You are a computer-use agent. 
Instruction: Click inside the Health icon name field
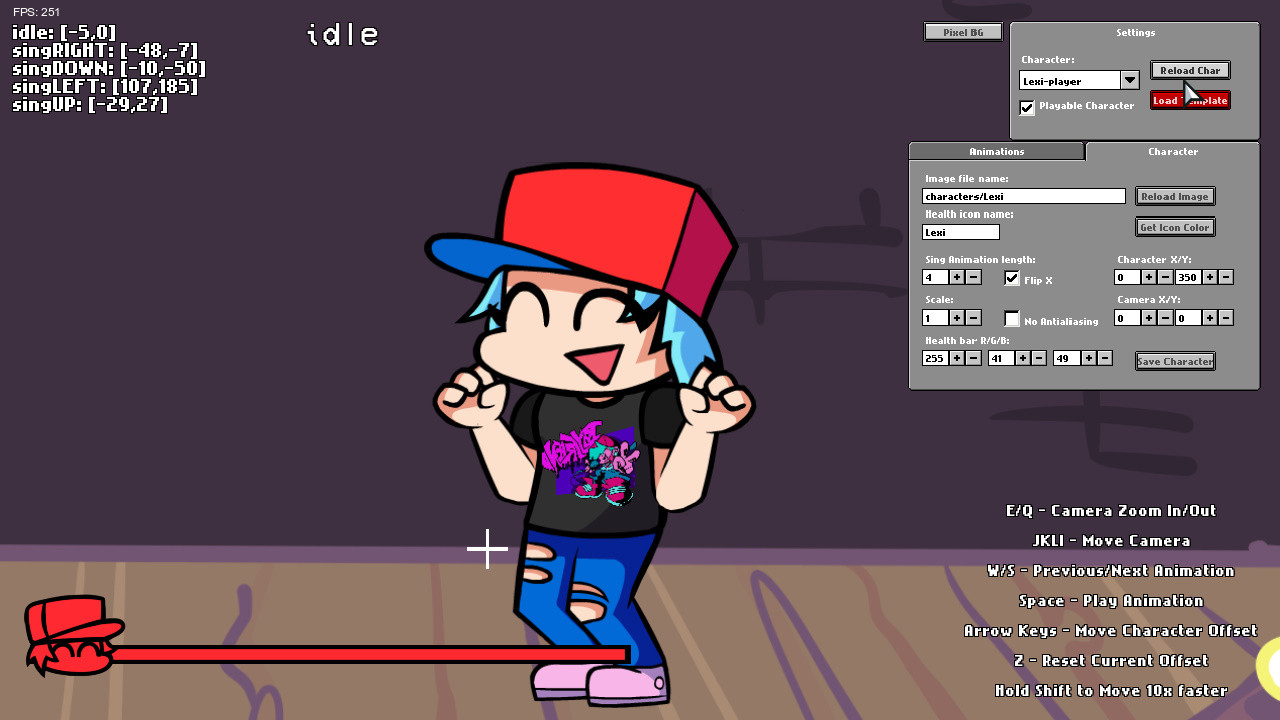click(959, 231)
